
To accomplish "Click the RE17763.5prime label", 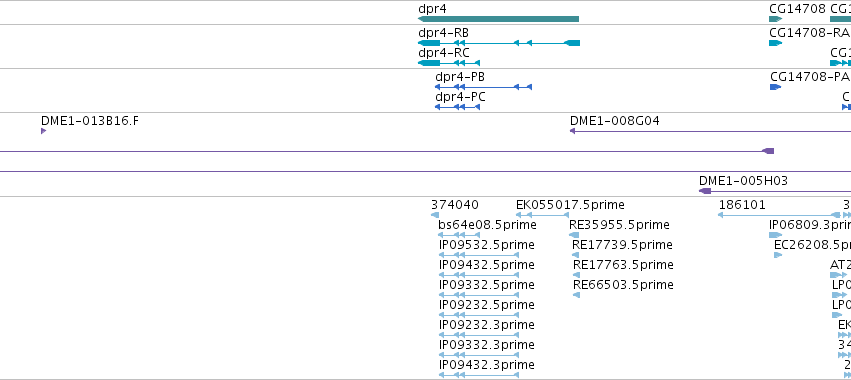I will (624, 264).
